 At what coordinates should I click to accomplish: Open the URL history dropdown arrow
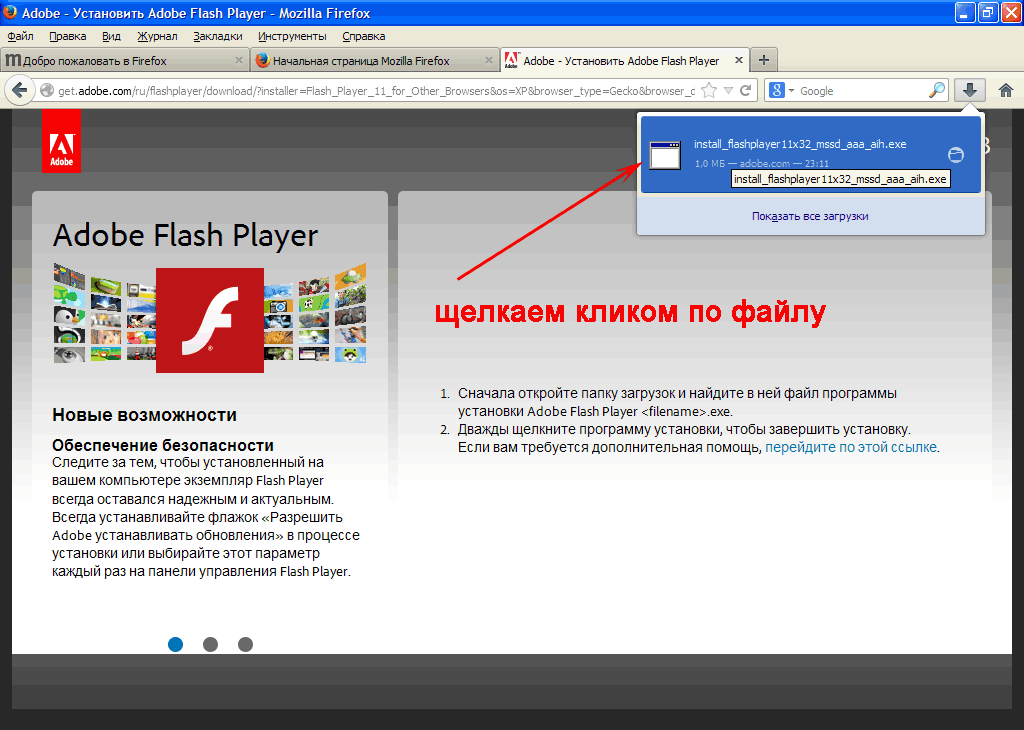pos(728,91)
